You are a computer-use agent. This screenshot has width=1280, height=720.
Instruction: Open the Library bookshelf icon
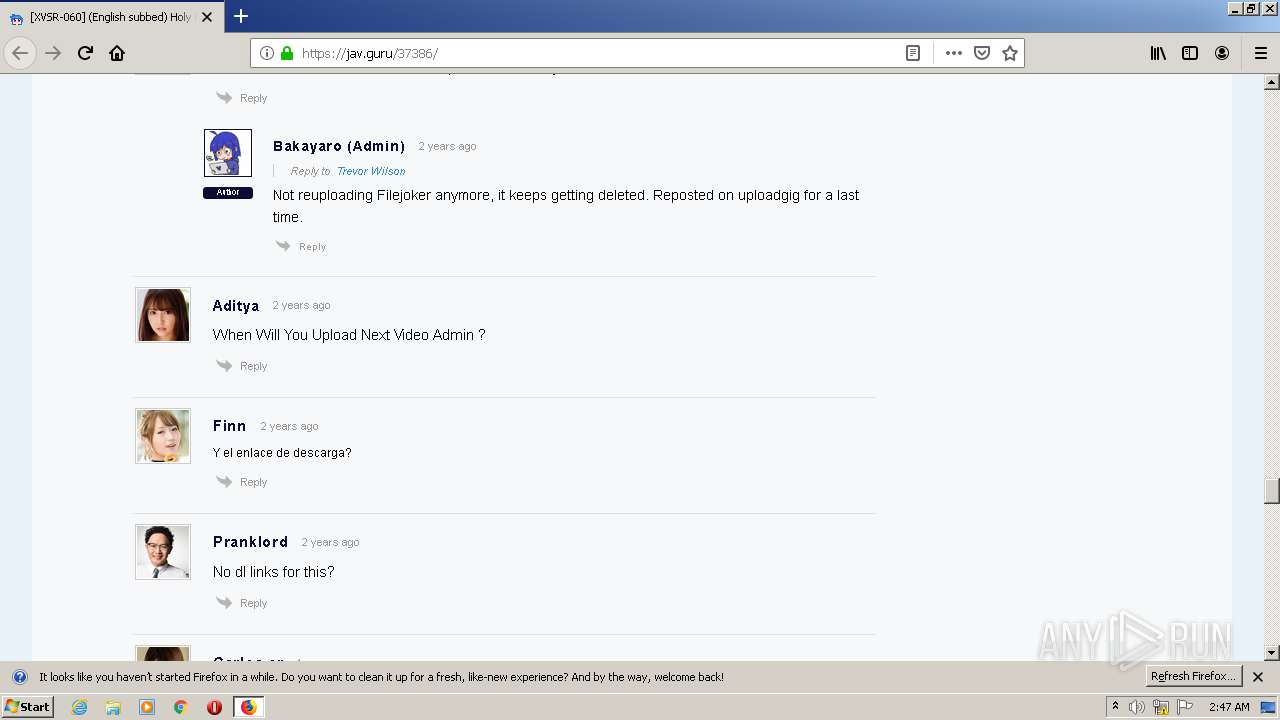[x=1158, y=53]
